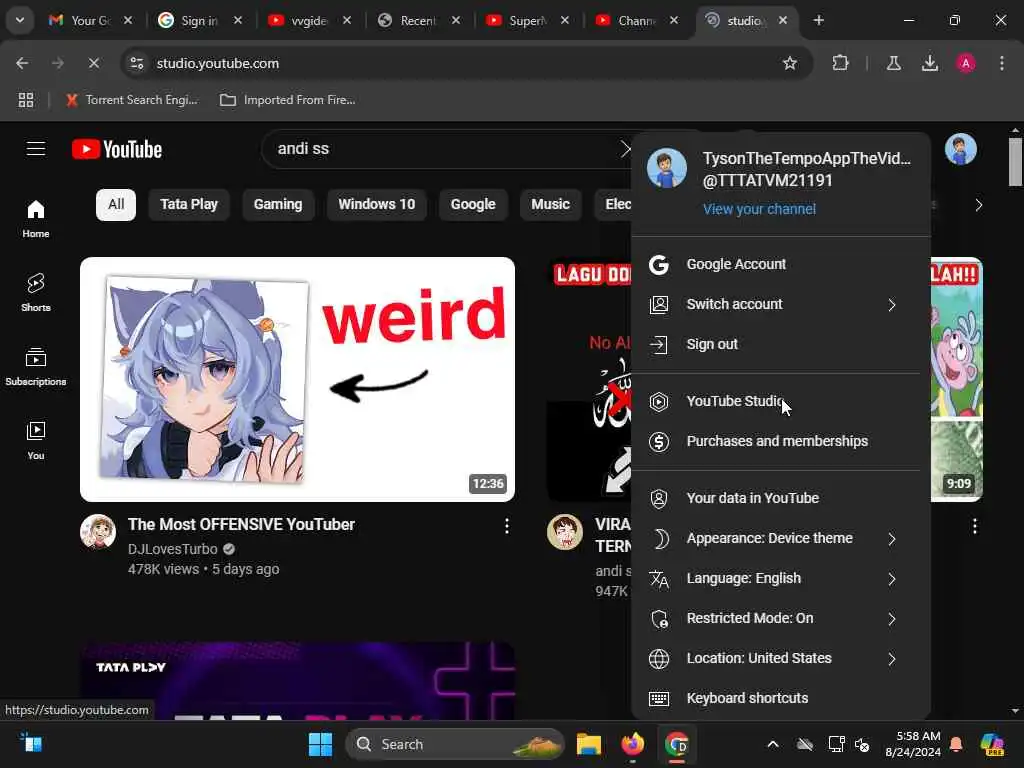Open the tab search dropdown arrow
Image resolution: width=1024 pixels, height=768 pixels.
[20, 20]
